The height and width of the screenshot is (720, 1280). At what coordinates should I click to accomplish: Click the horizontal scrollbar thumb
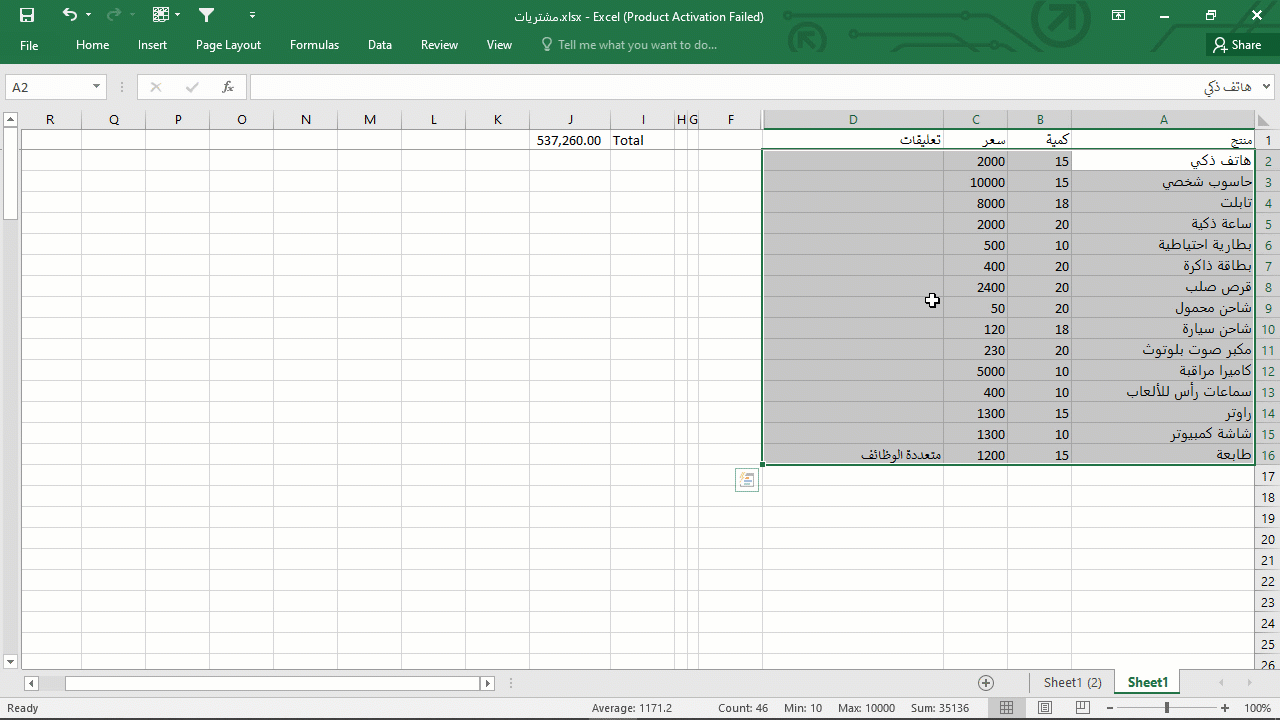click(273, 684)
